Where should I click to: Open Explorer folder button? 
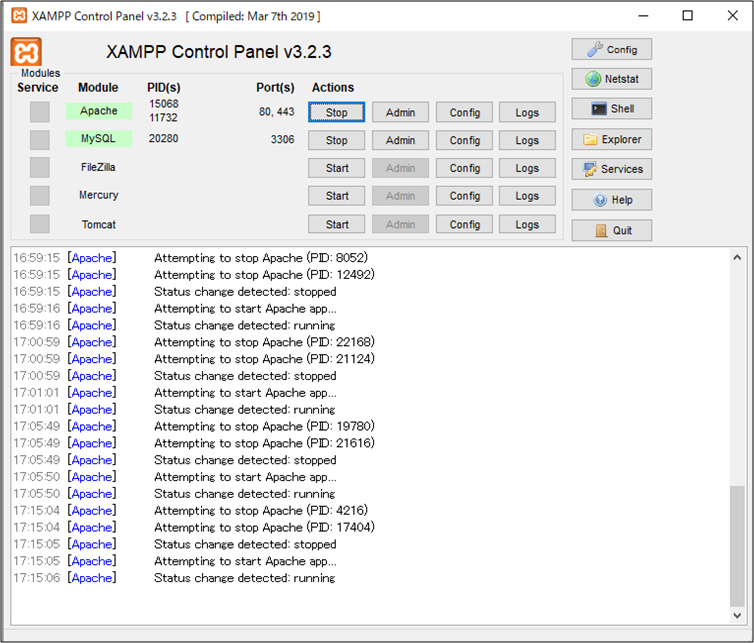coord(612,139)
